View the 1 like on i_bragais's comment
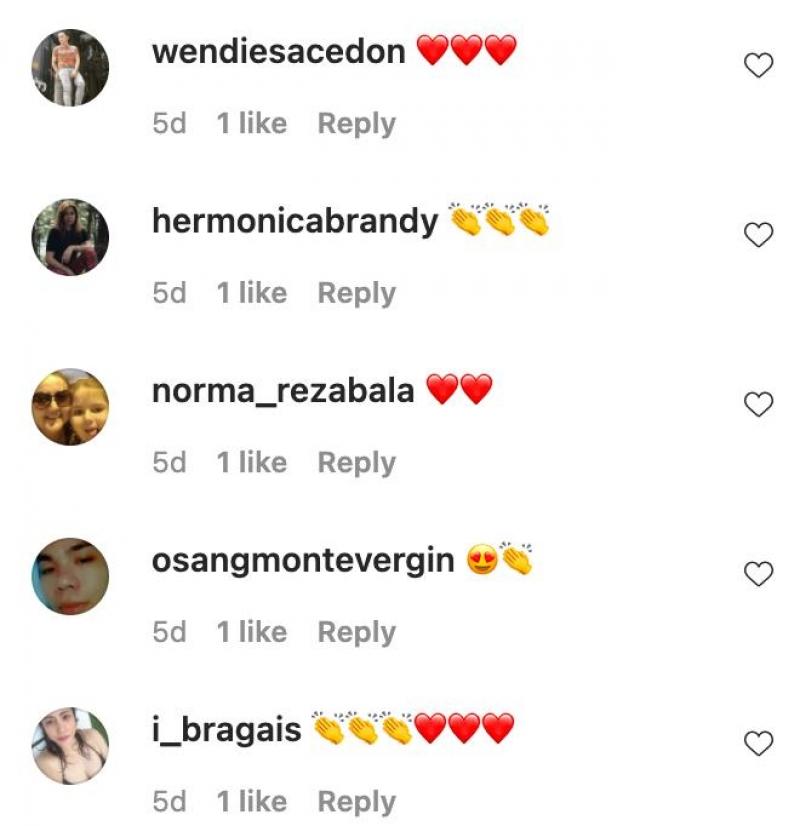Screen dimensions: 800x826 click(252, 802)
